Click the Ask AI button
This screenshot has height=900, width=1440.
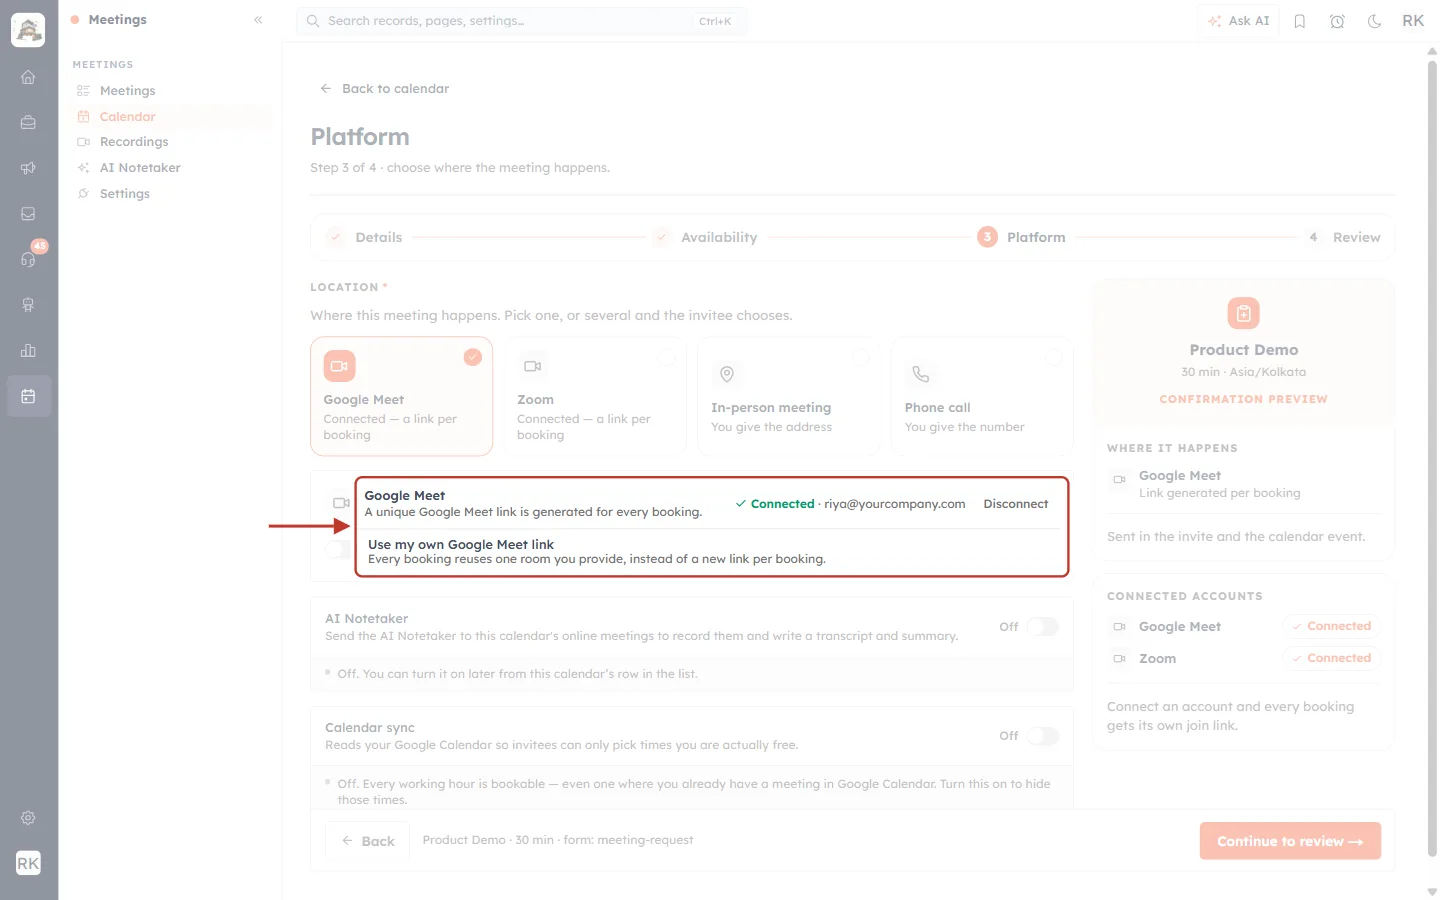1238,21
